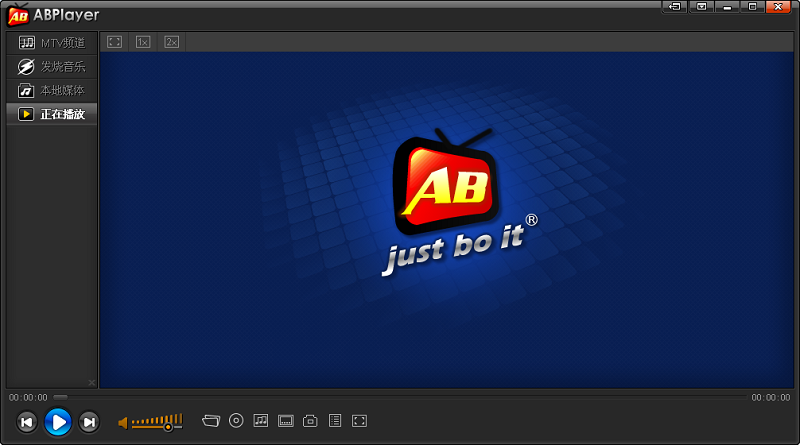Viewport: 800px width, 445px height.
Task: Click the disc icon in bottom toolbar
Action: point(236,421)
